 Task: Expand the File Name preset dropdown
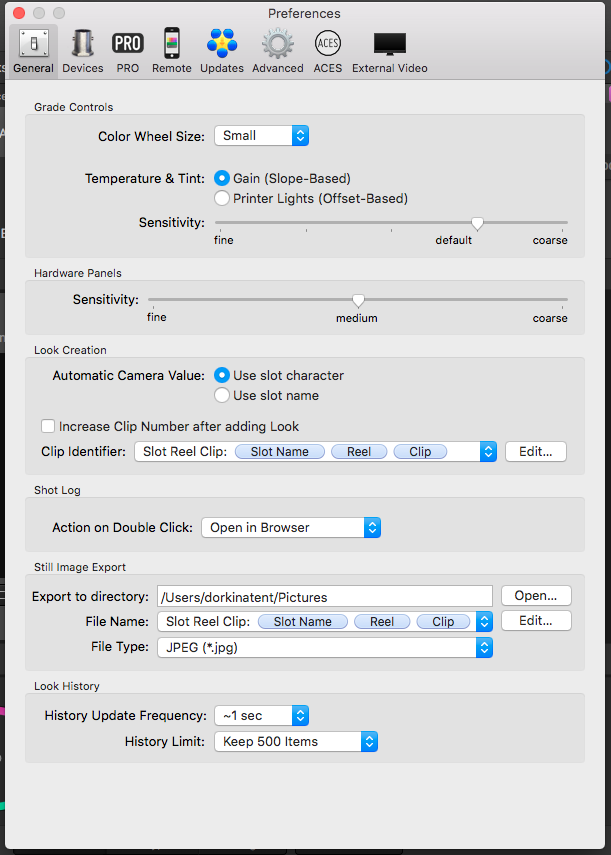484,622
